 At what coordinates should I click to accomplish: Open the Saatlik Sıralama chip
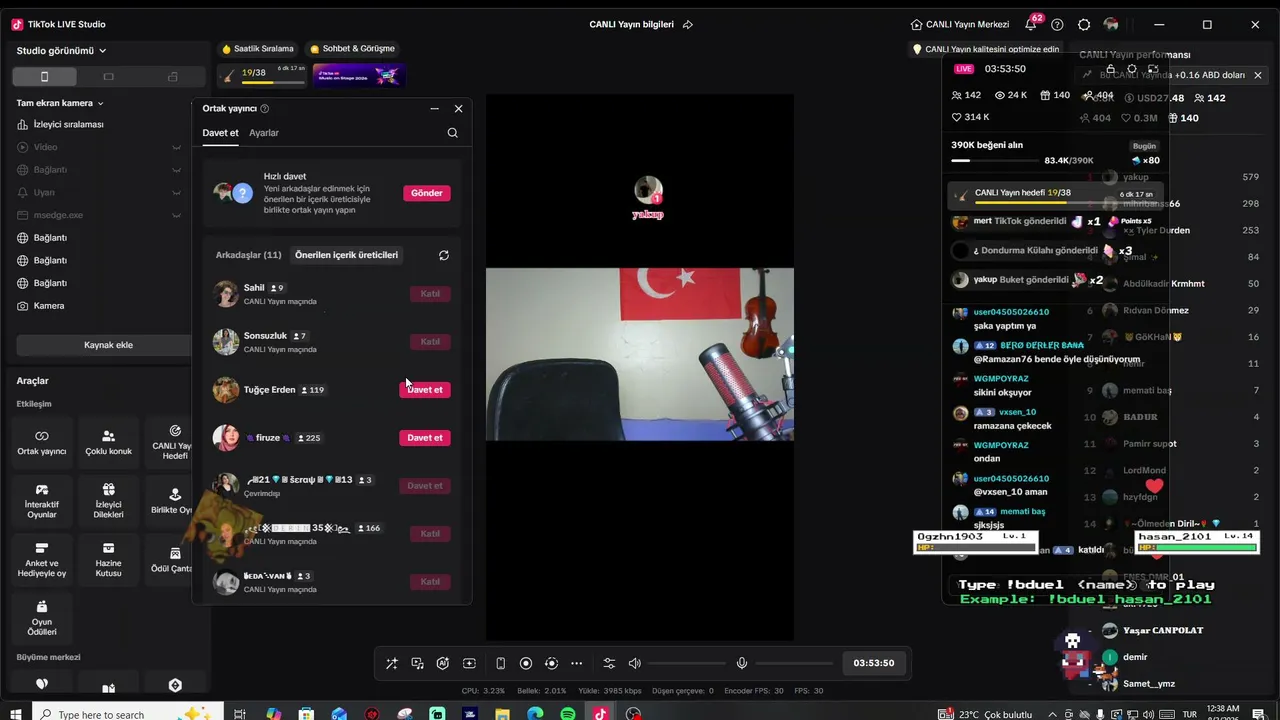tap(258, 49)
